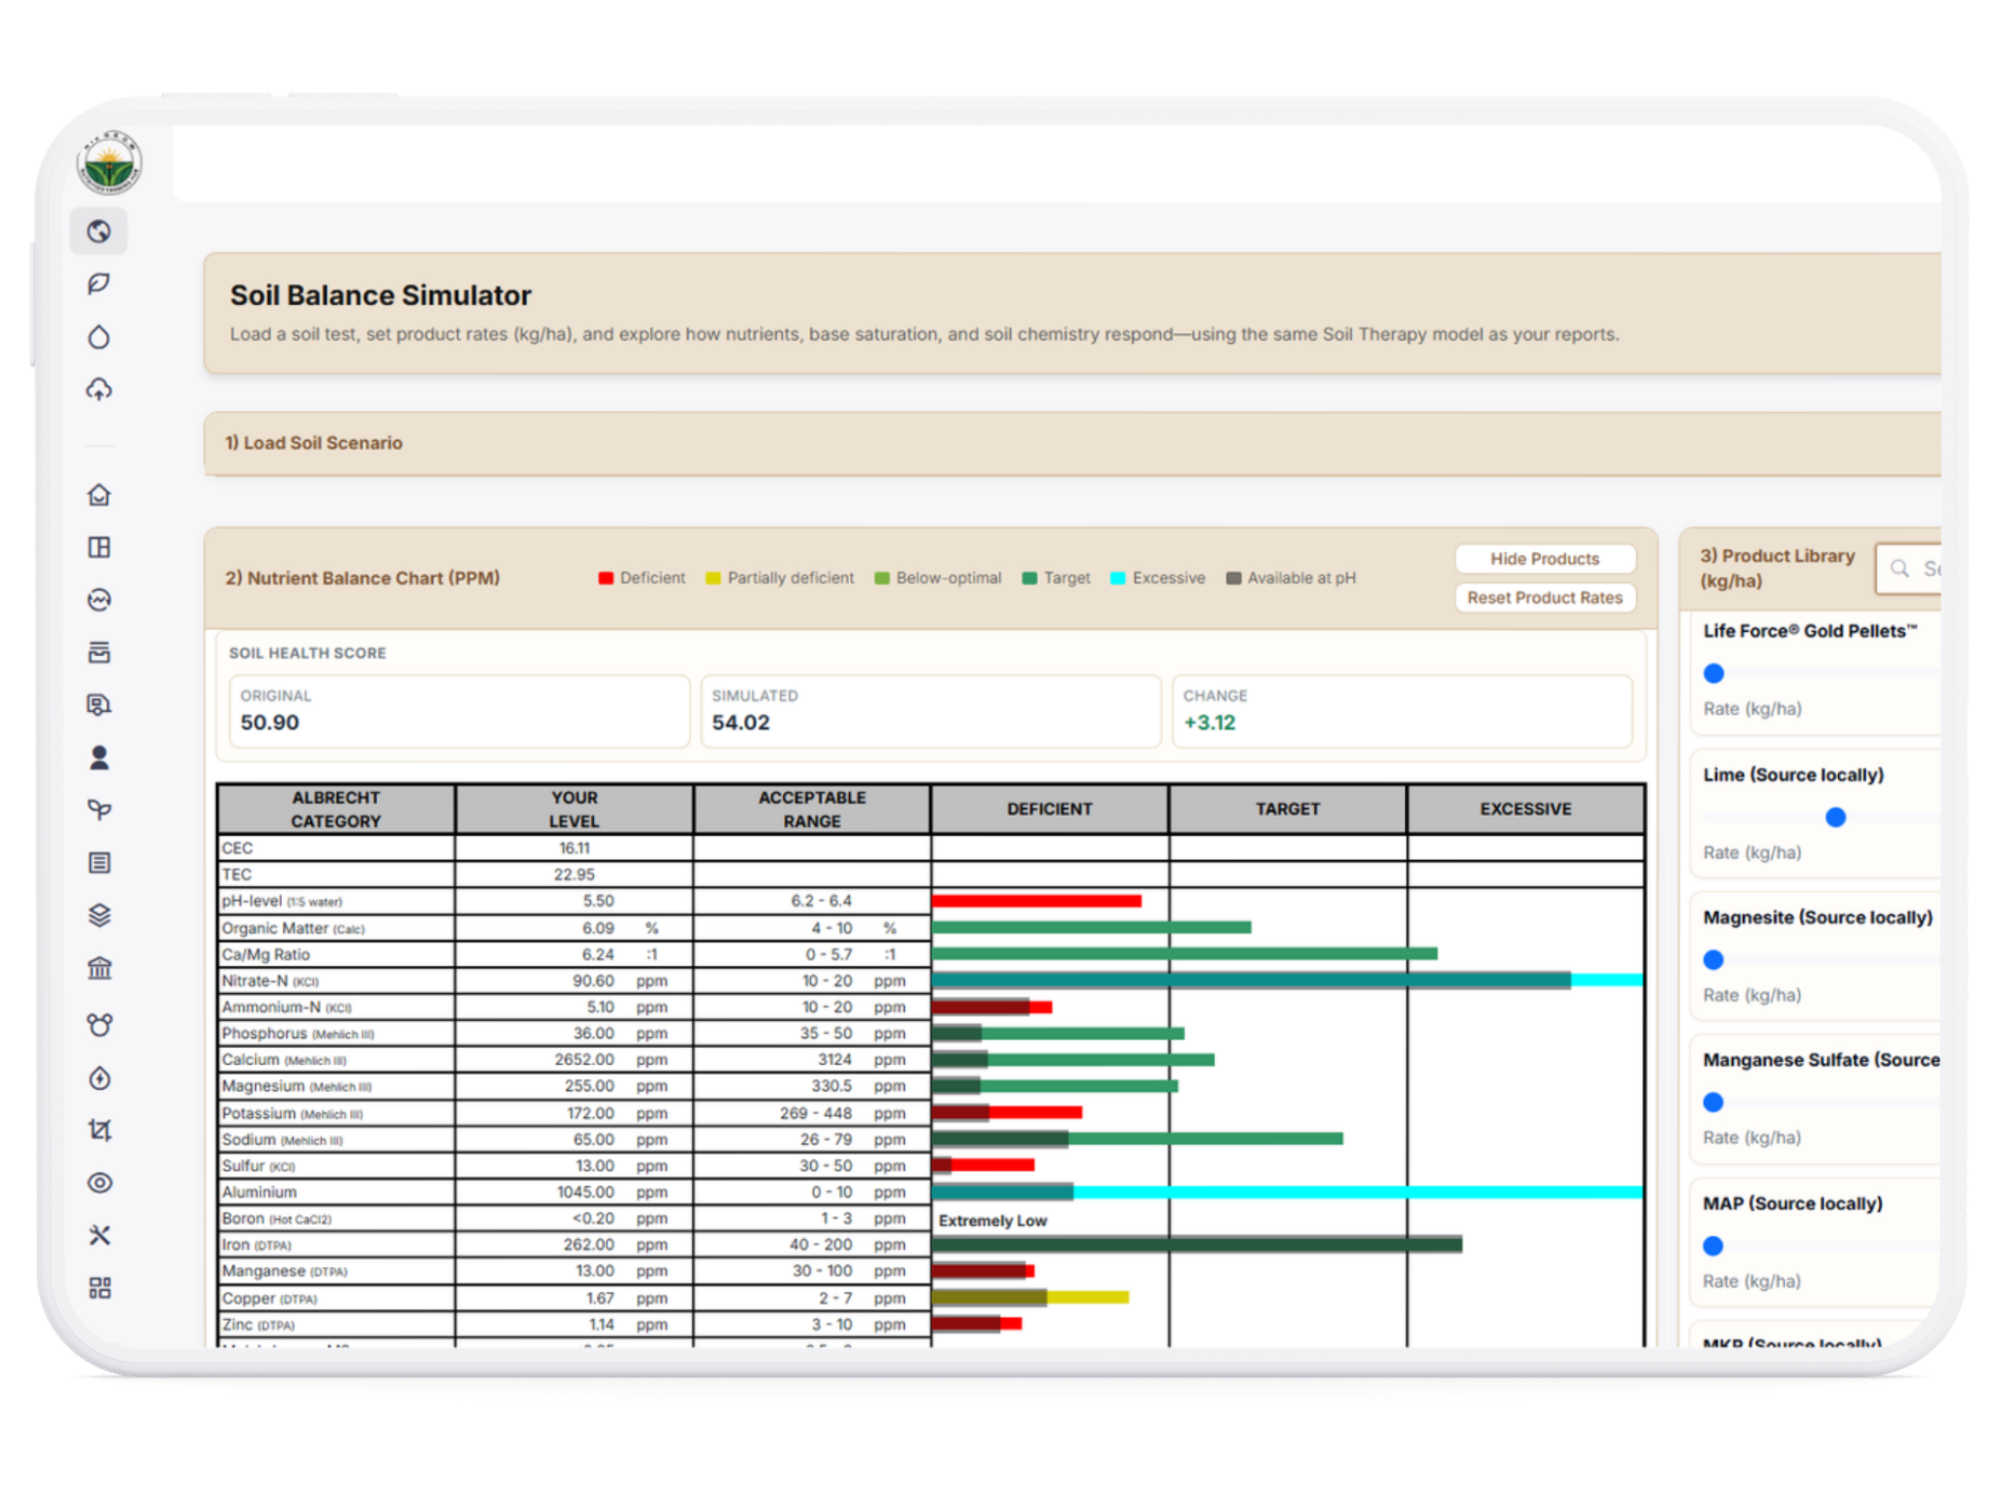Click the Product Library search field

tap(1910, 569)
